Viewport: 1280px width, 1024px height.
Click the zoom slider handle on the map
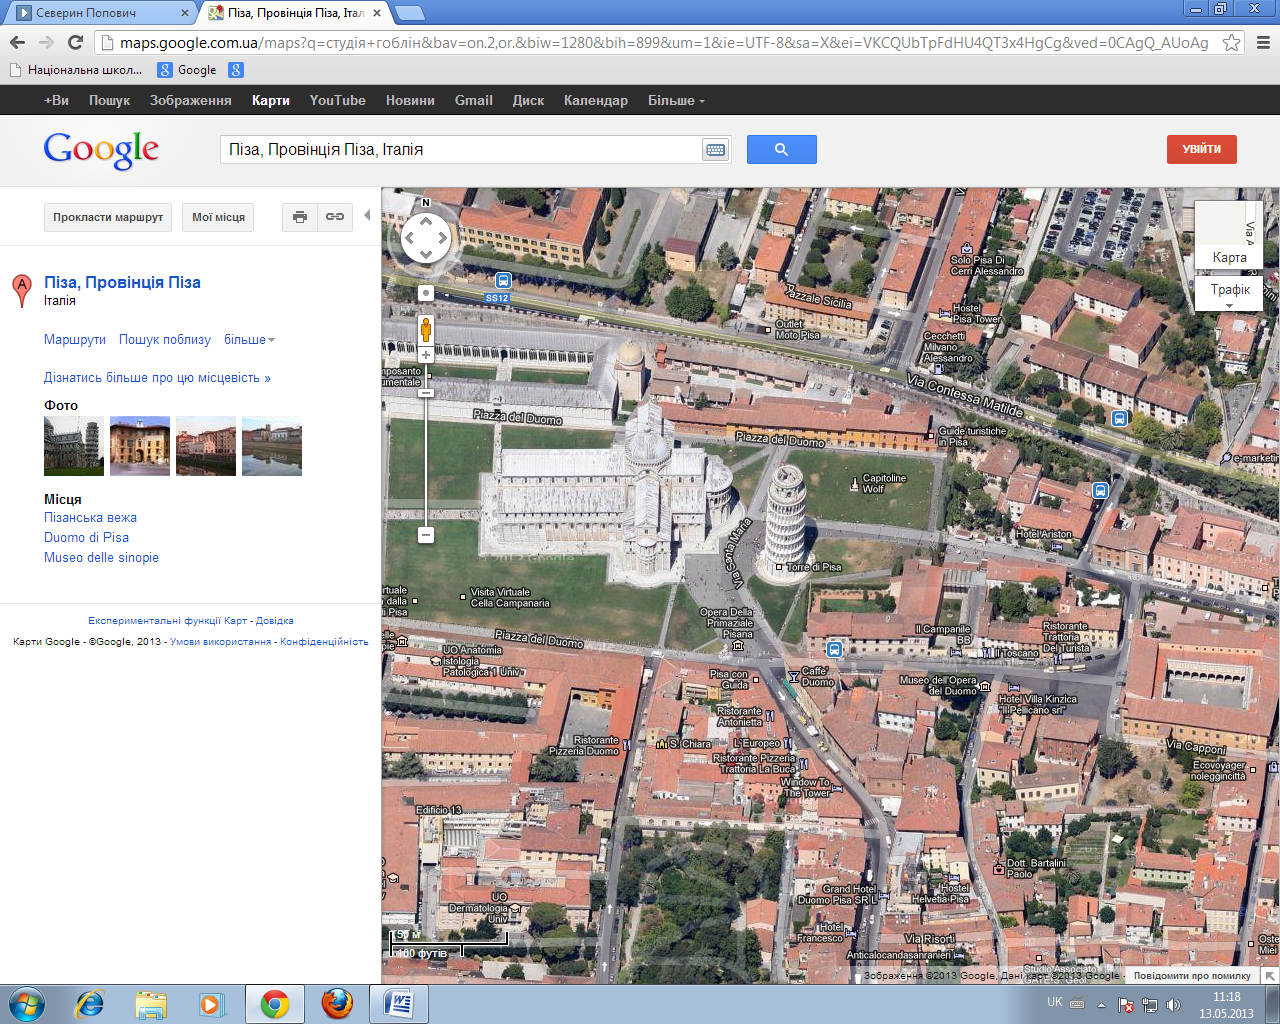click(425, 393)
